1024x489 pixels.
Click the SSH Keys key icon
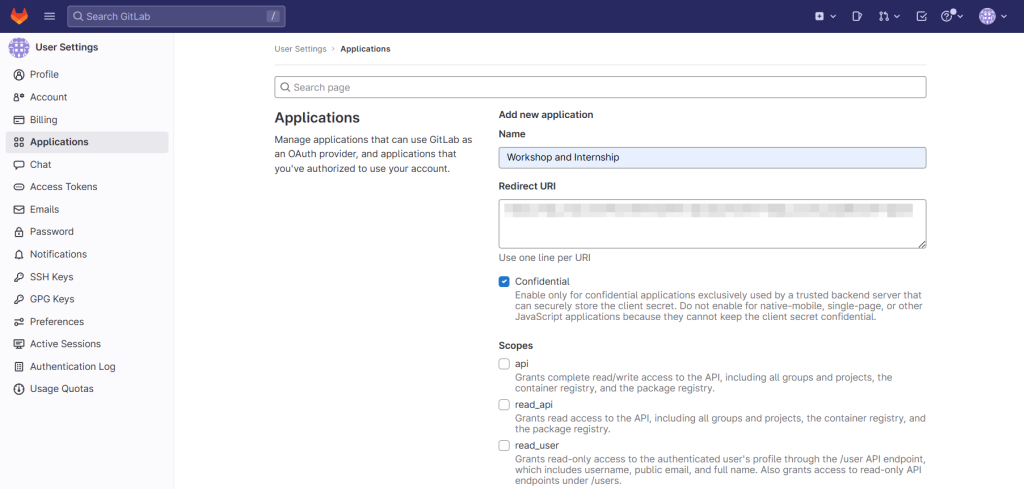[x=19, y=277]
